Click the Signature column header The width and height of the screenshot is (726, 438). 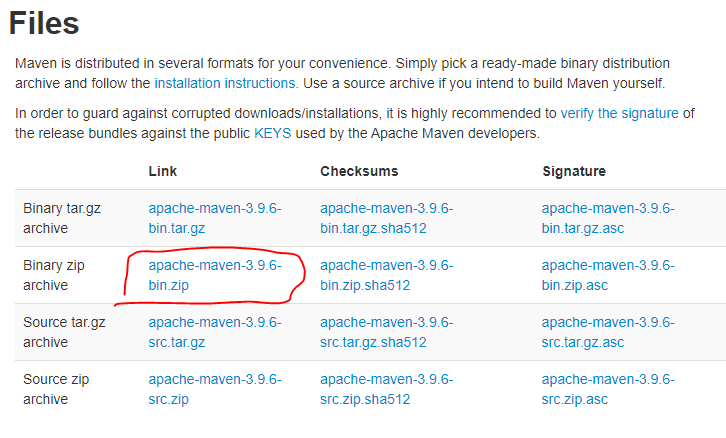(574, 171)
